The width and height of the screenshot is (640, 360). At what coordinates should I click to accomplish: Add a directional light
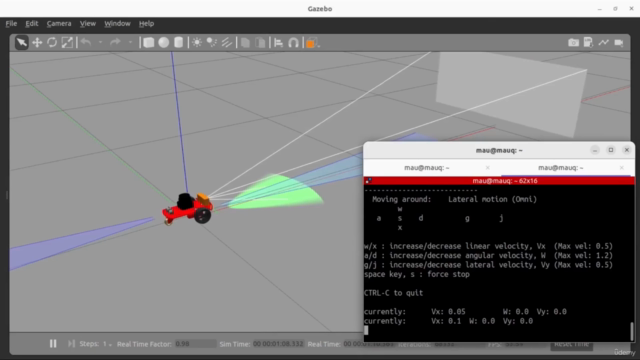[227, 42]
